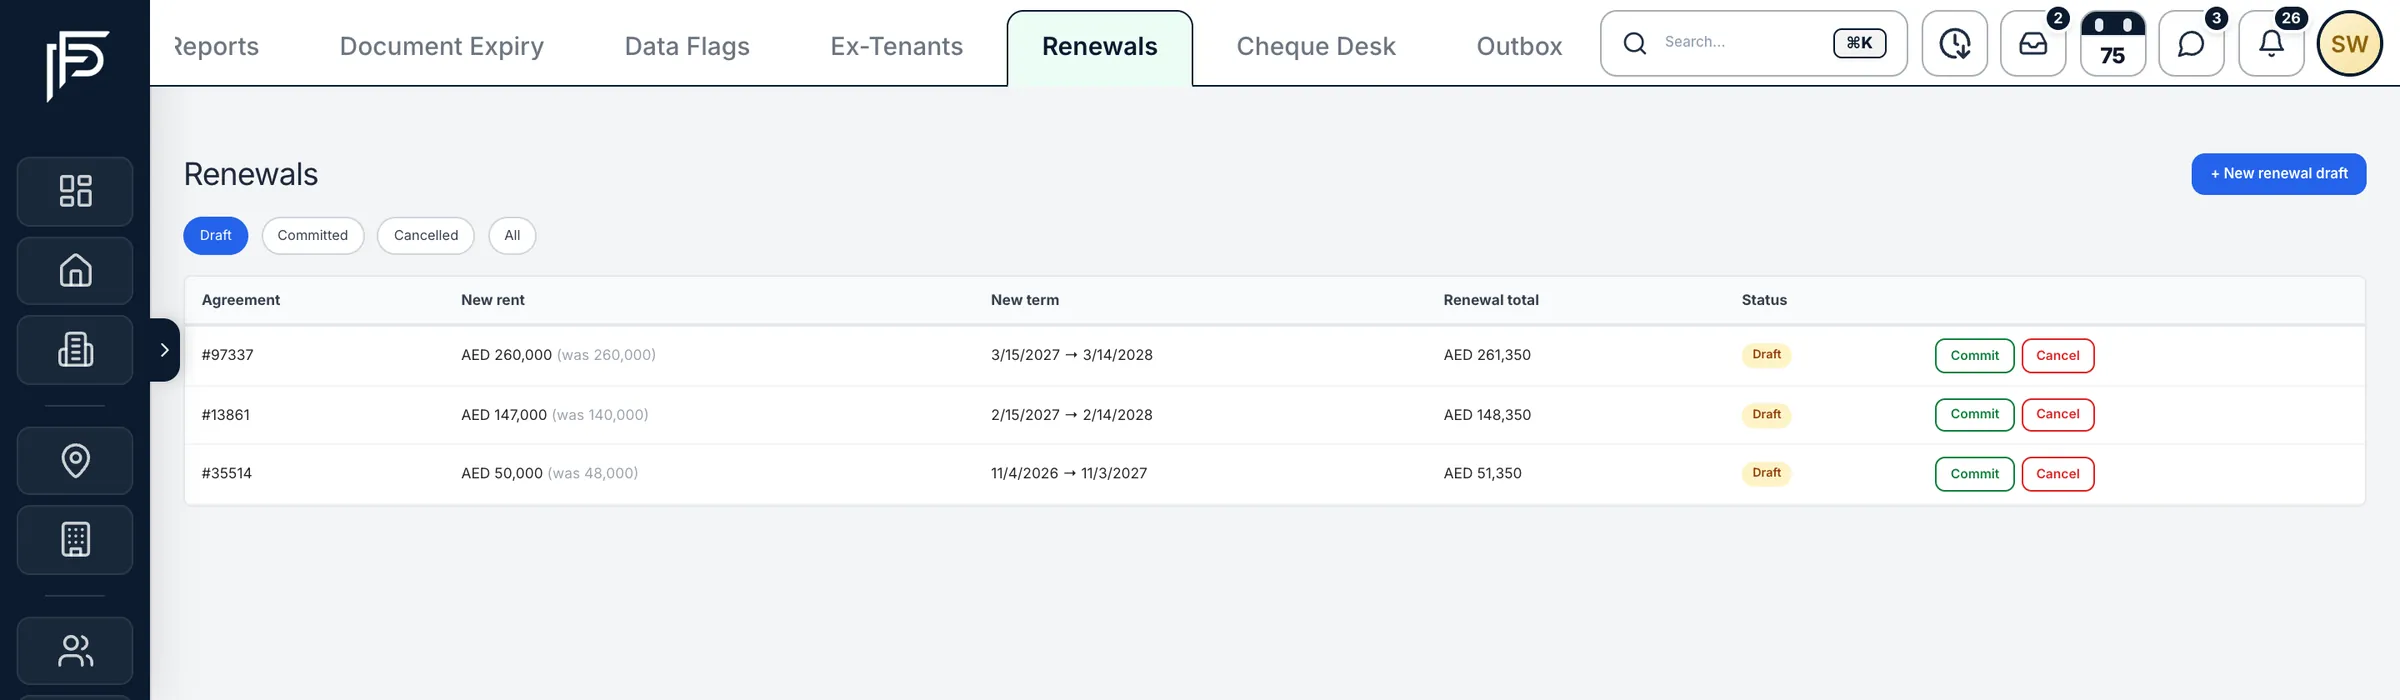
Task: Switch to the Outbox tab
Action: [1519, 46]
